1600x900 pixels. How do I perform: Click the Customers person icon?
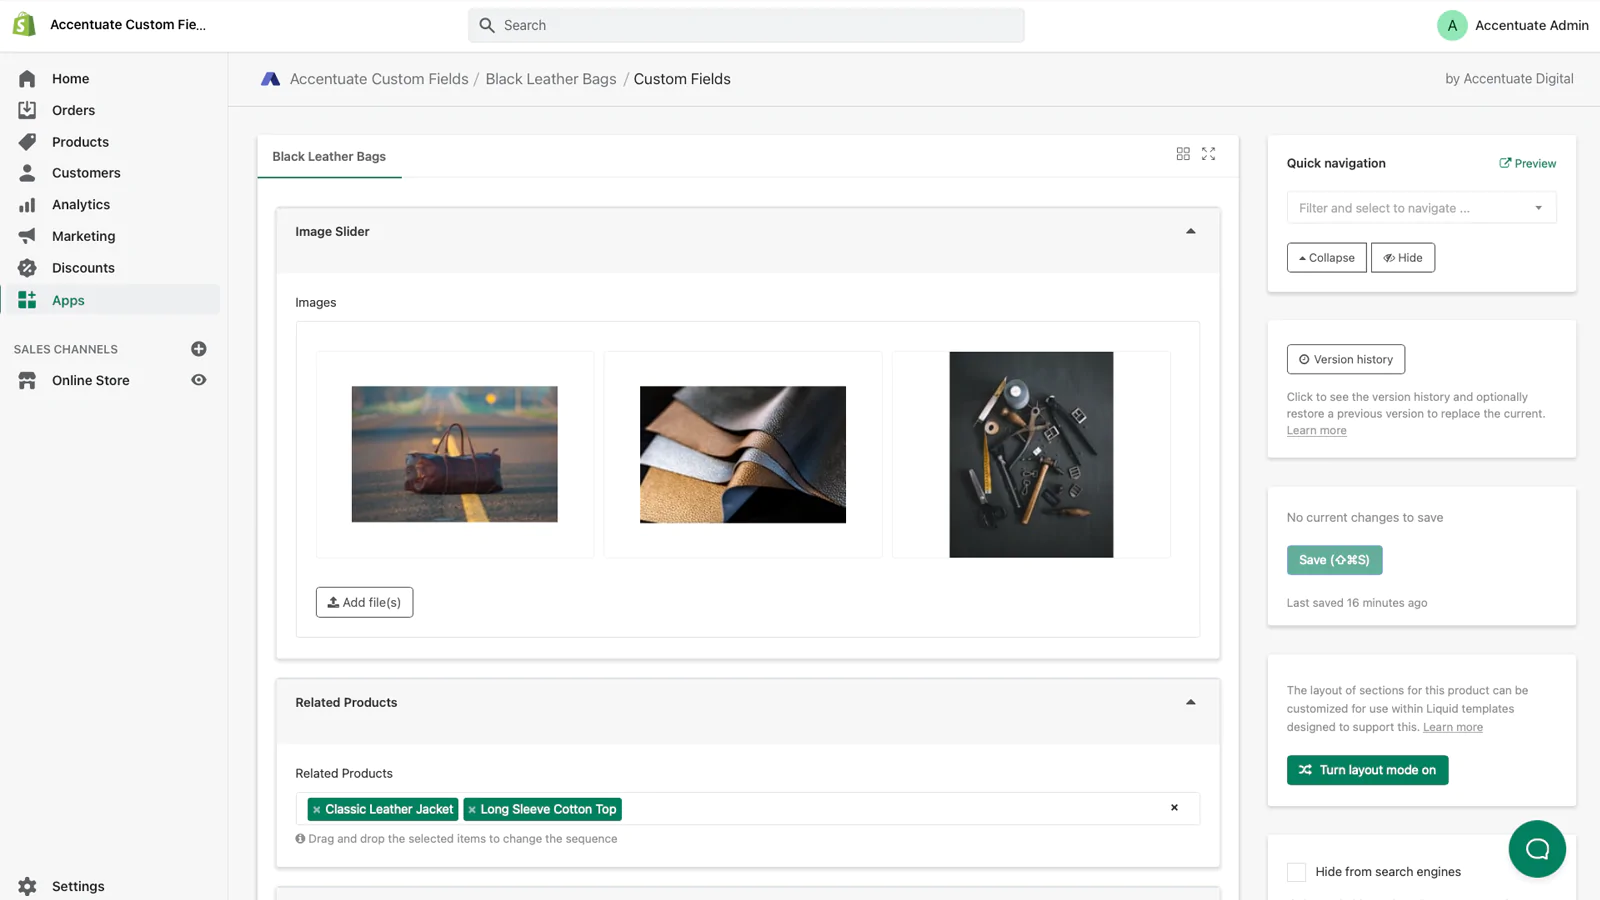pos(27,173)
